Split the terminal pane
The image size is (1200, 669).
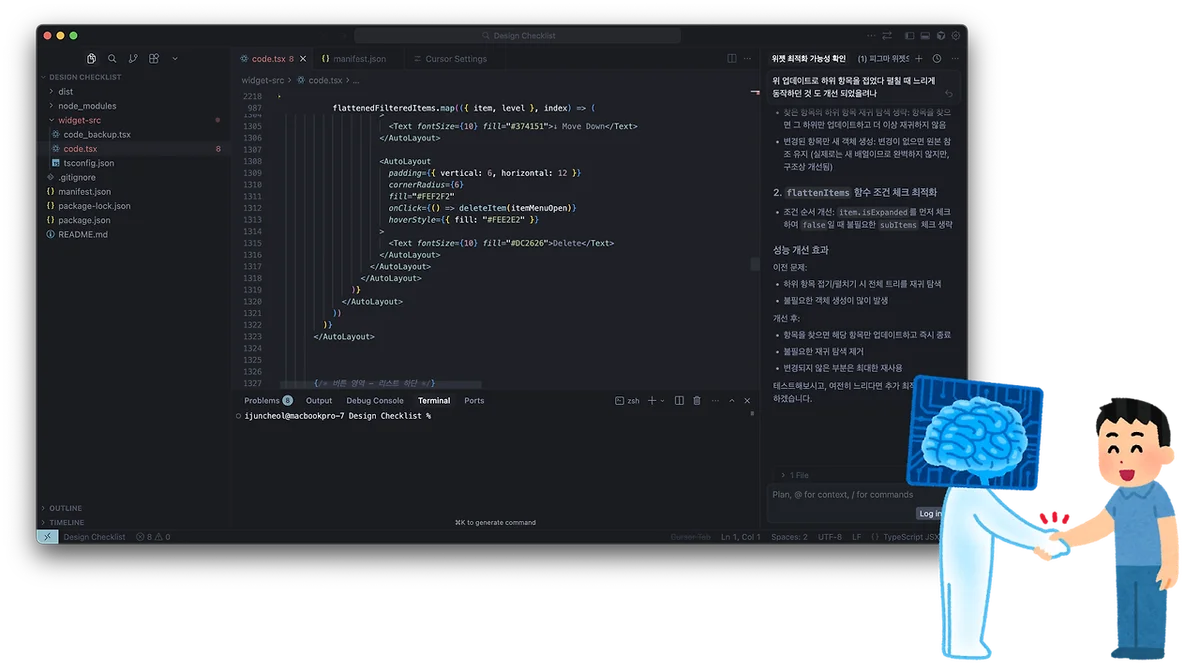(x=679, y=401)
